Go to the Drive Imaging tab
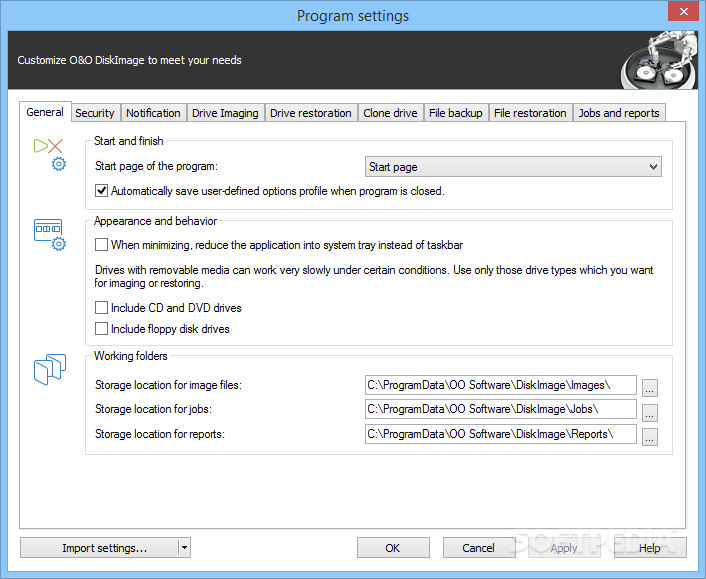The width and height of the screenshot is (706, 579). [225, 113]
